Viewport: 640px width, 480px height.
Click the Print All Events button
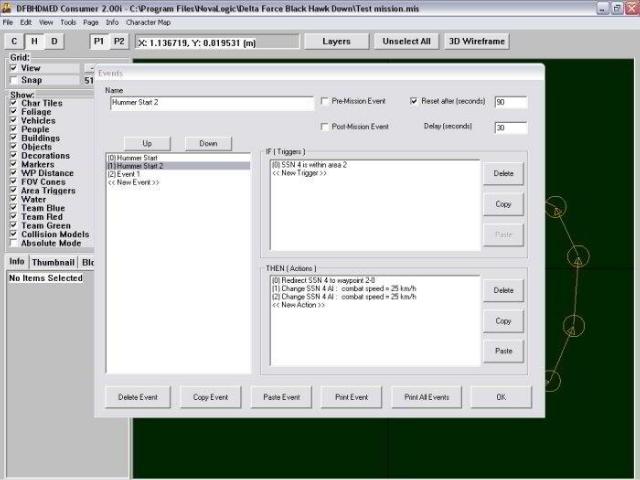pos(426,397)
